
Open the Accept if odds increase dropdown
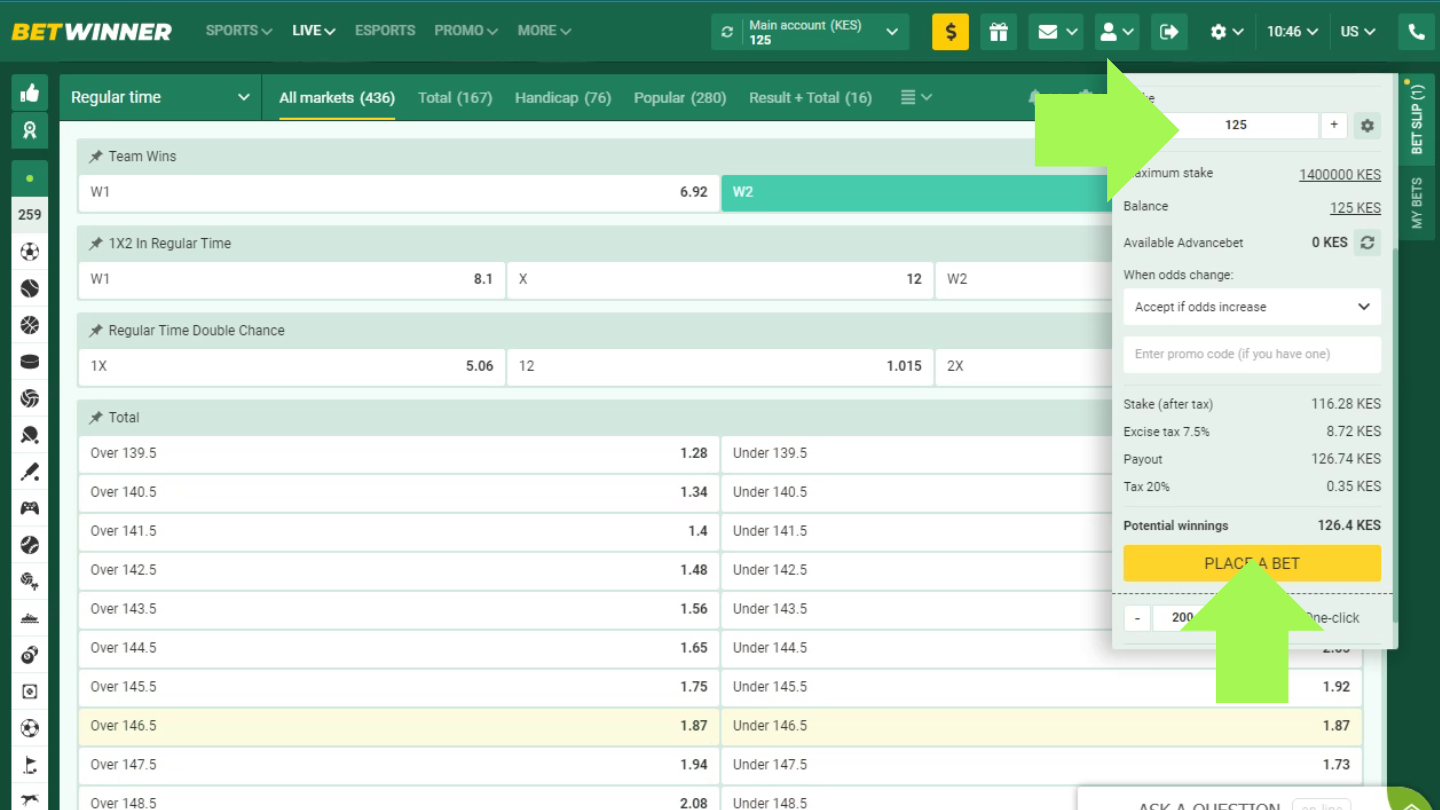tap(1251, 307)
